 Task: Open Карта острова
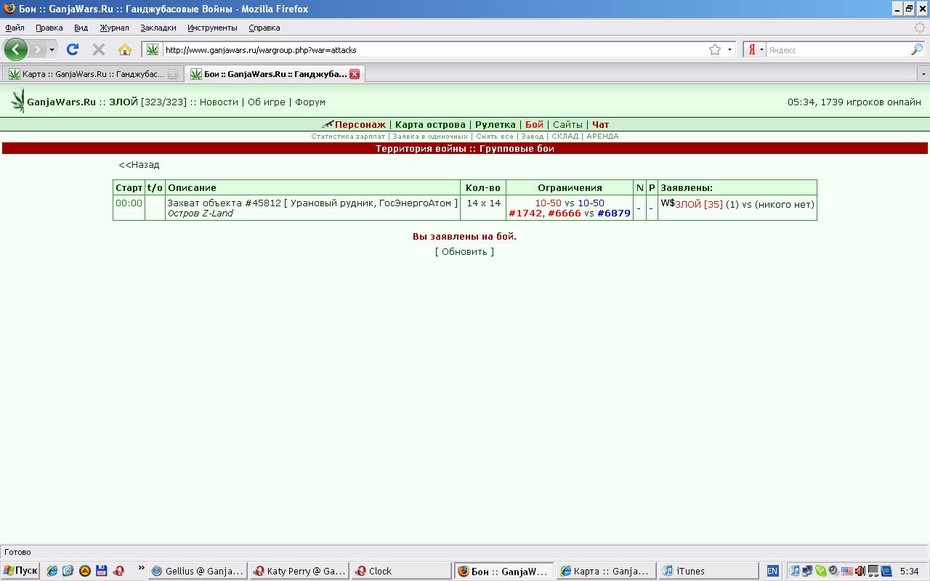click(430, 124)
